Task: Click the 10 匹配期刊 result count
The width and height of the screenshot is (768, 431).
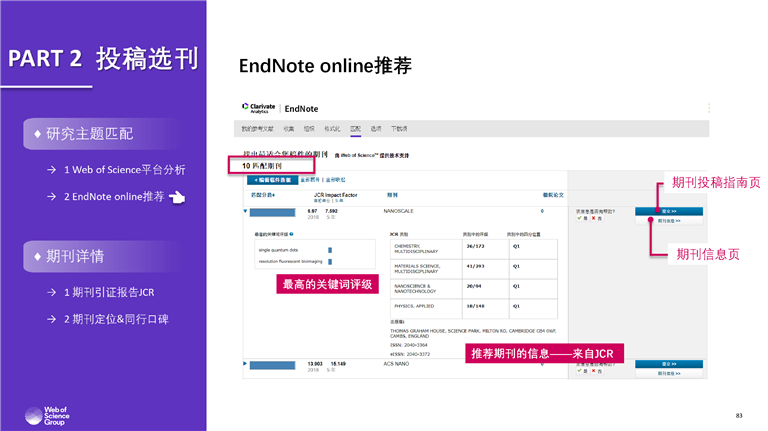Action: 262,166
